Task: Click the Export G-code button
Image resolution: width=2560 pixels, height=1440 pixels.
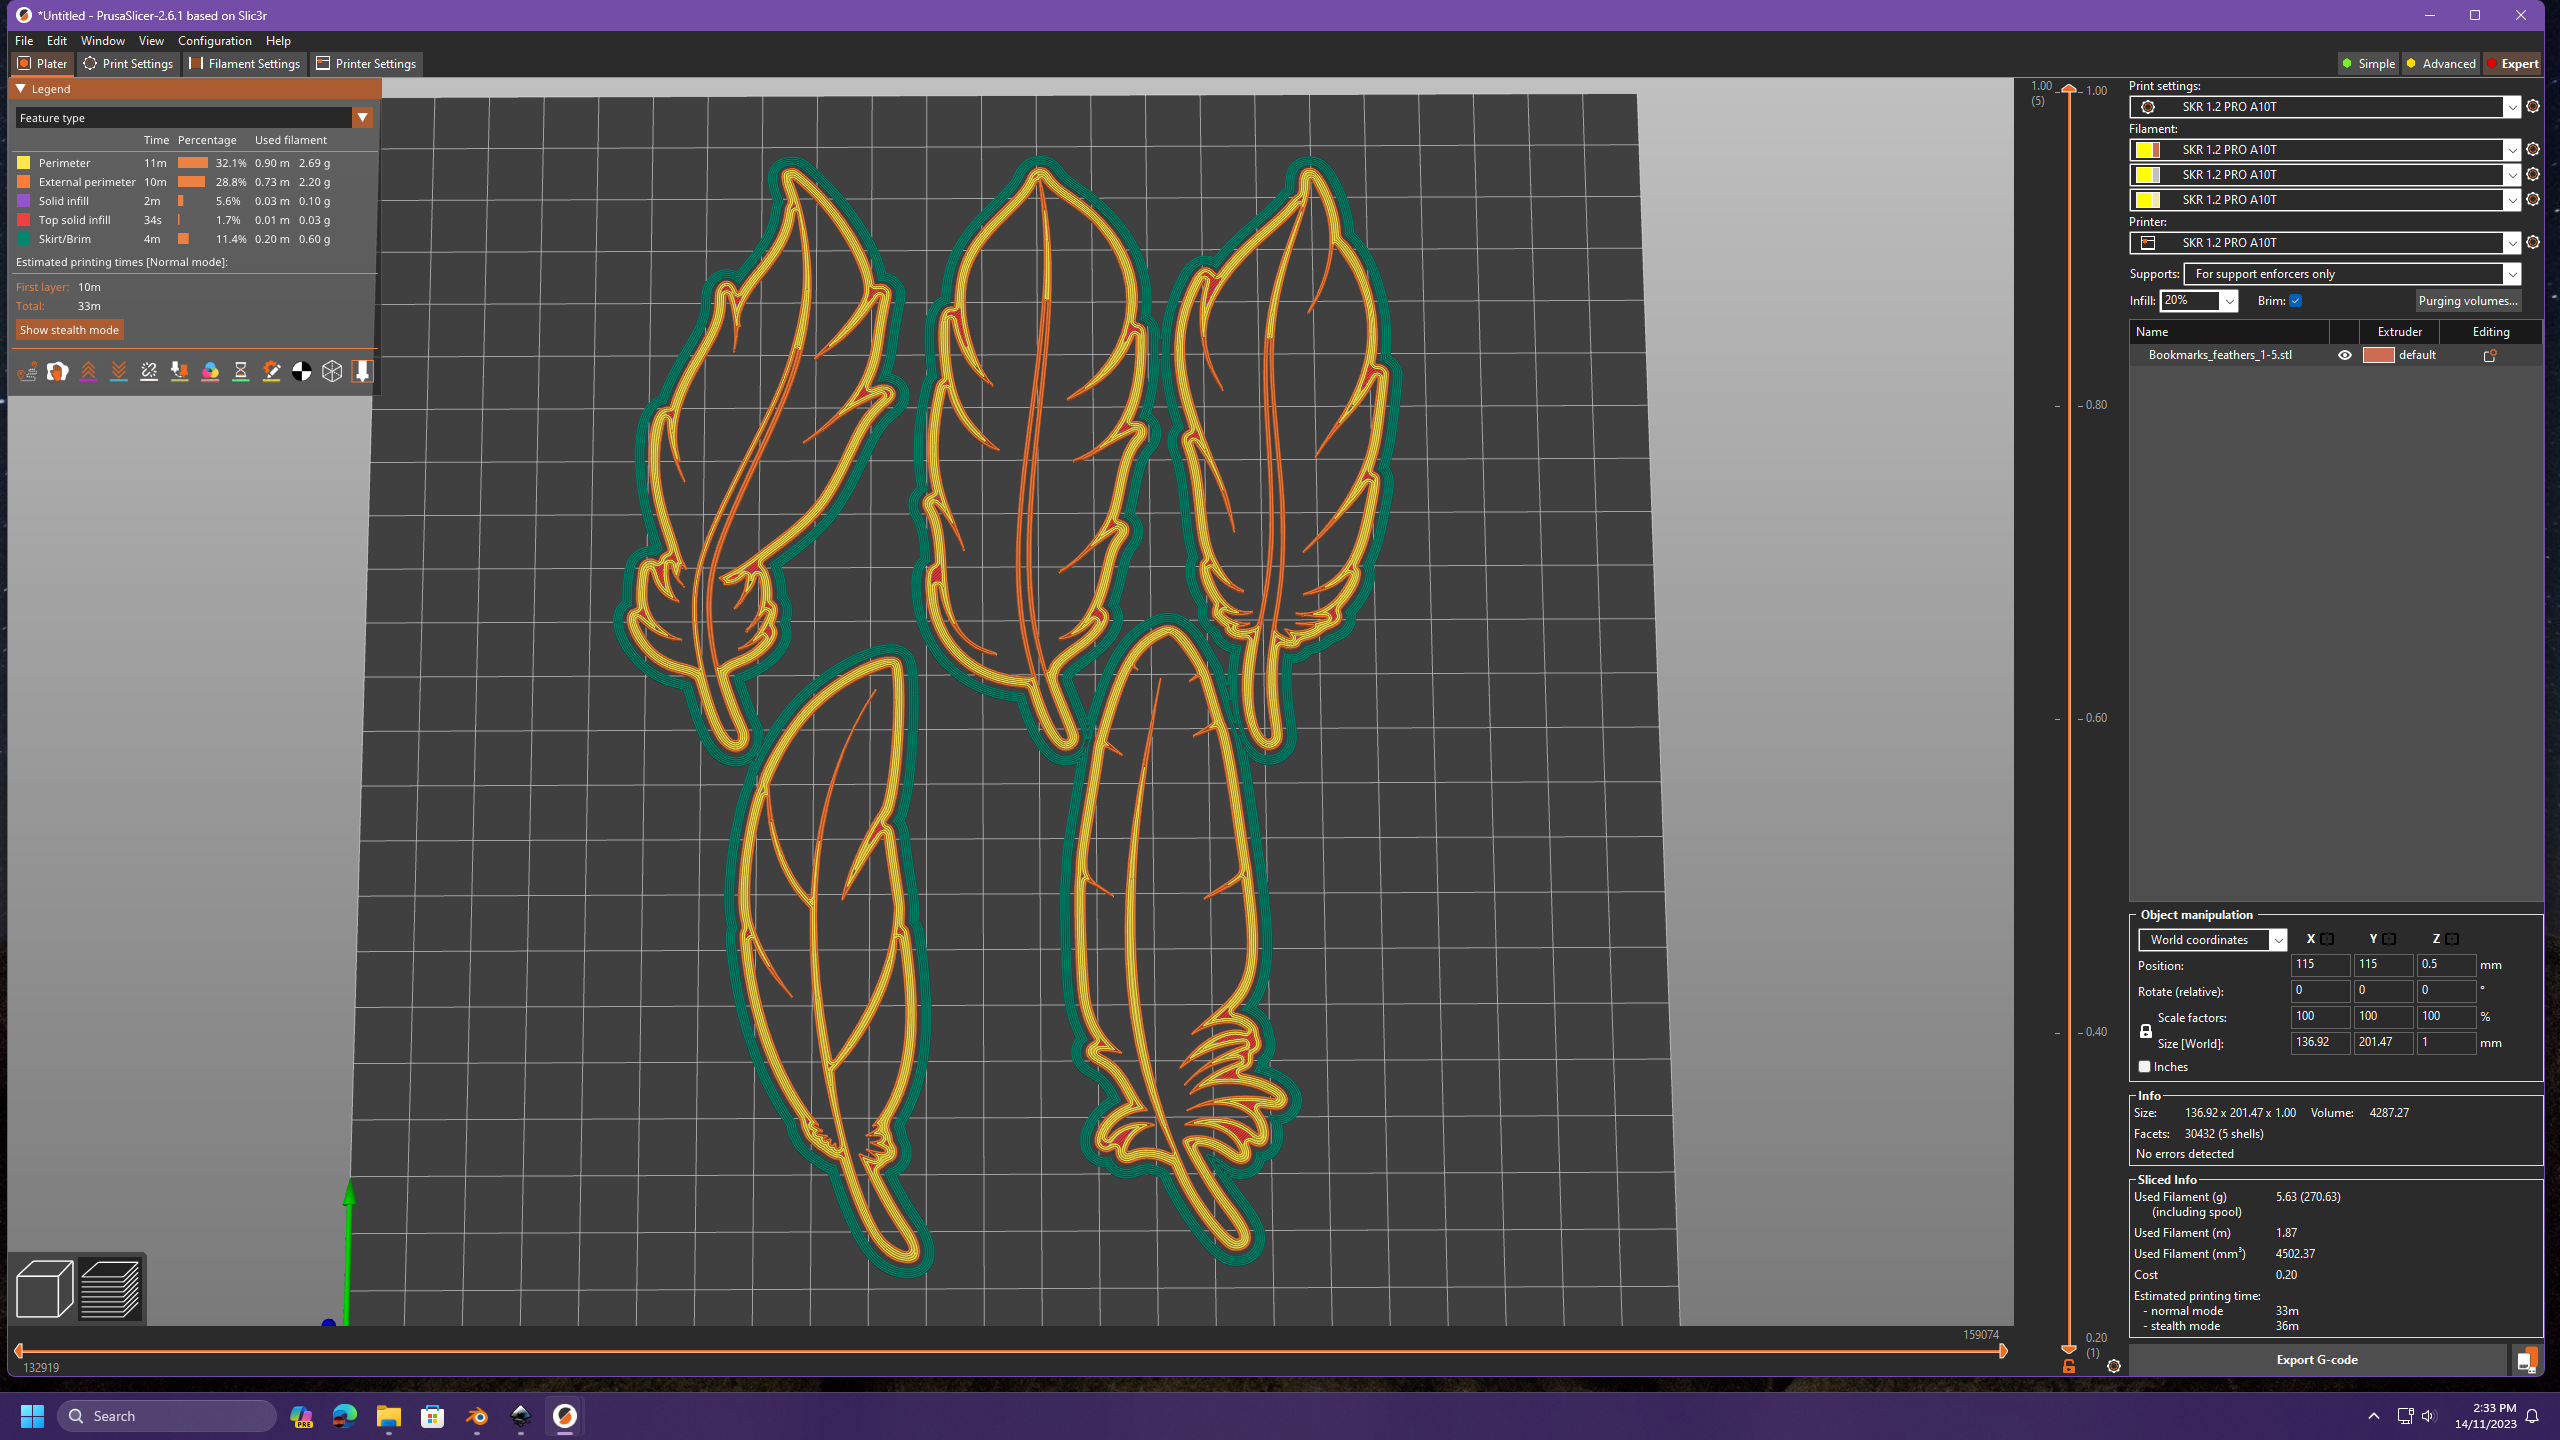Action: point(2318,1360)
